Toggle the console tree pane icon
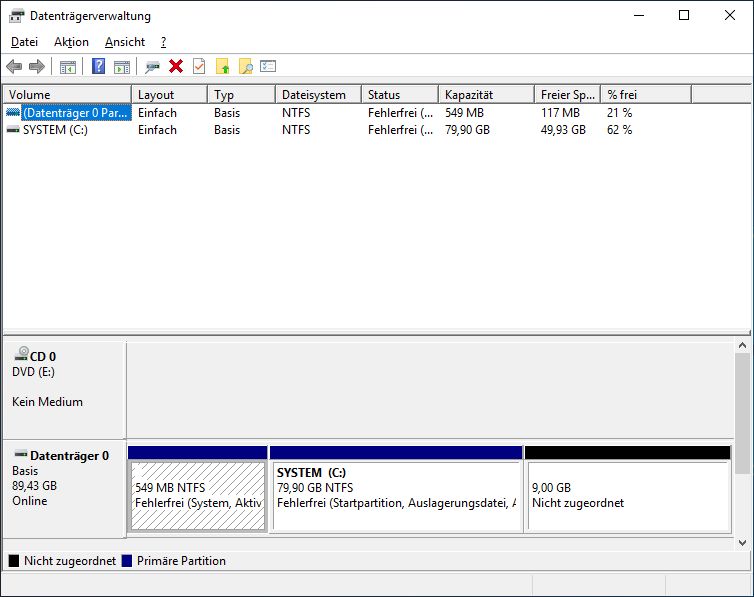754x597 pixels. (68, 67)
